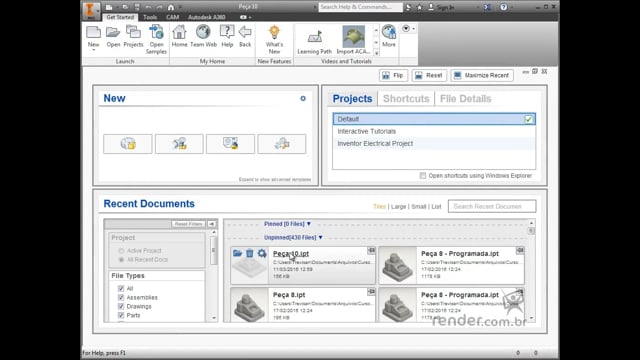
Task: Select the Active Project radio button
Action: coord(121,251)
